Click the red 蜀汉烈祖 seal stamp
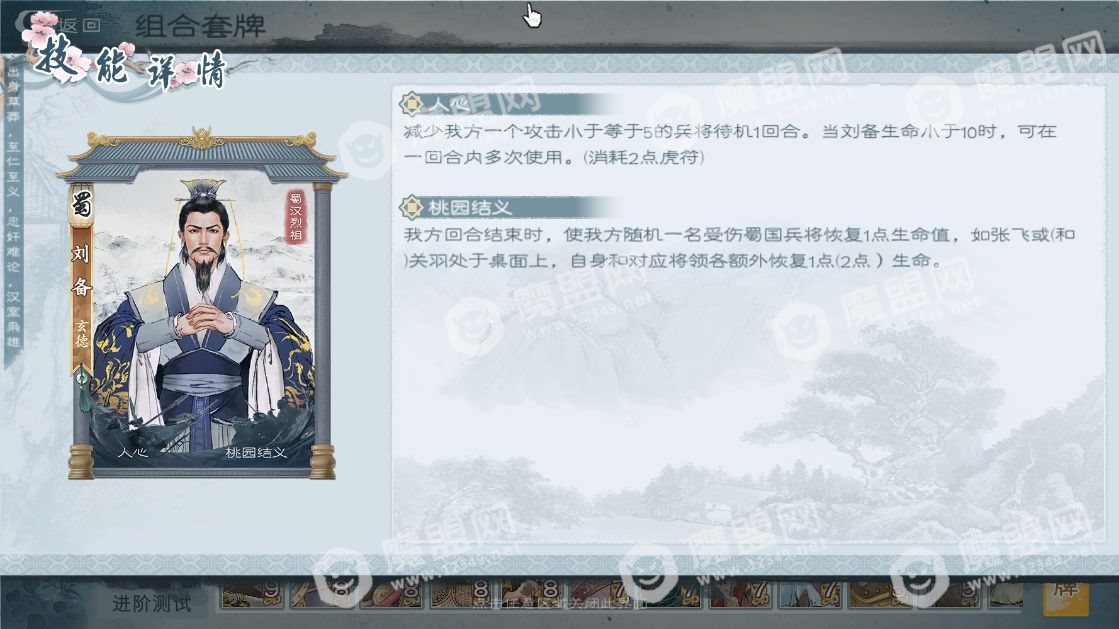The height and width of the screenshot is (629, 1119). pyautogui.click(x=295, y=216)
